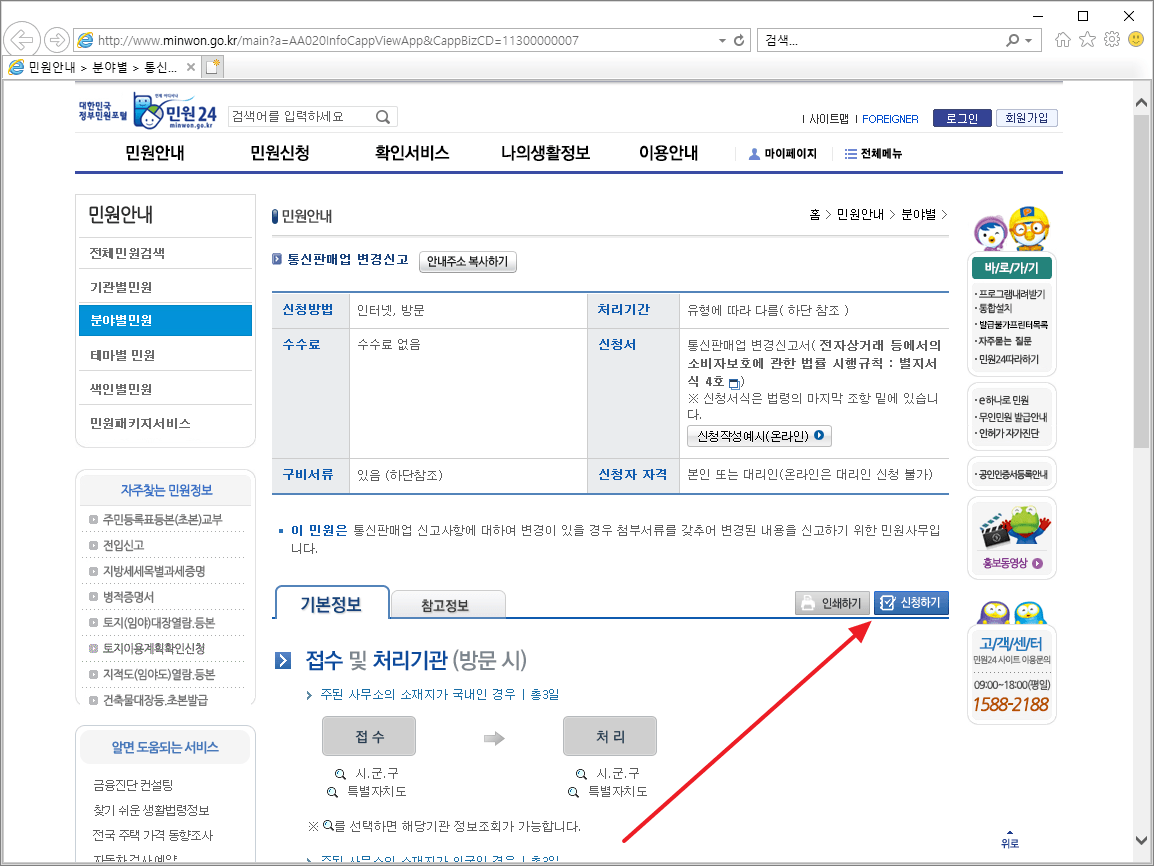The height and width of the screenshot is (866, 1154).
Task: Open the 사이트맵 link
Action: pyautogui.click(x=829, y=118)
